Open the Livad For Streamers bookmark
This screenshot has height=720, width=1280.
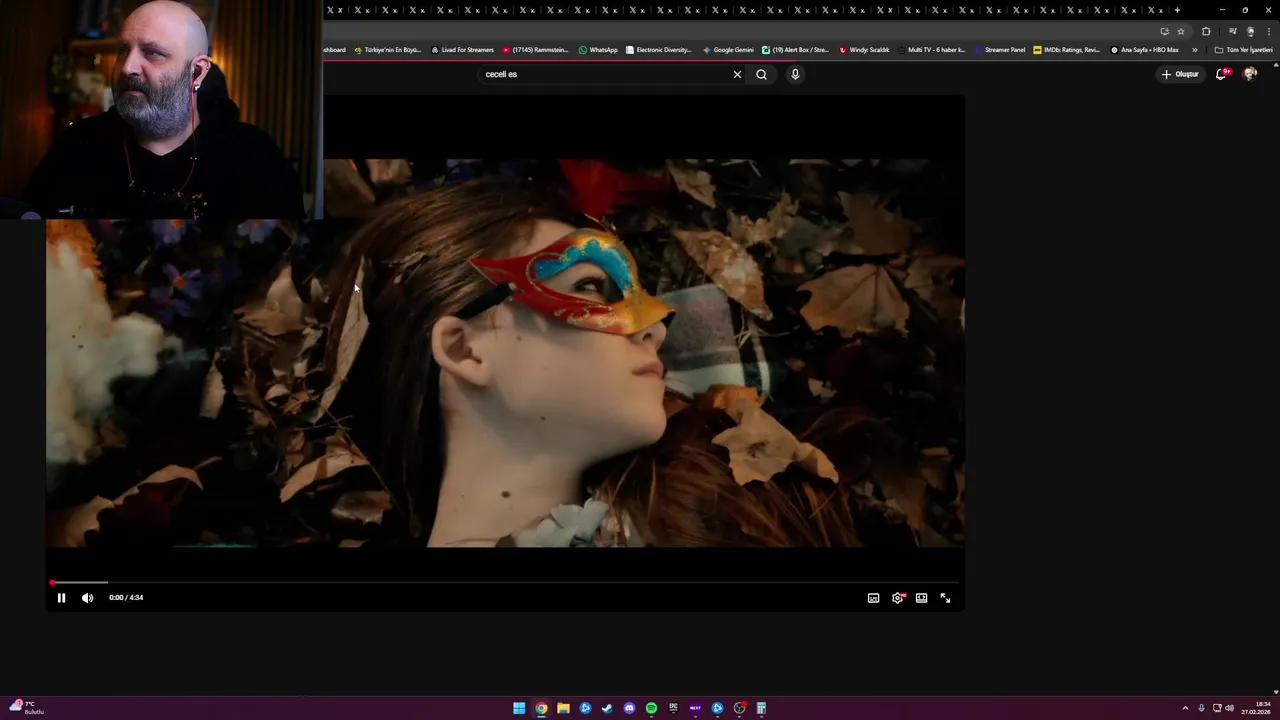462,50
